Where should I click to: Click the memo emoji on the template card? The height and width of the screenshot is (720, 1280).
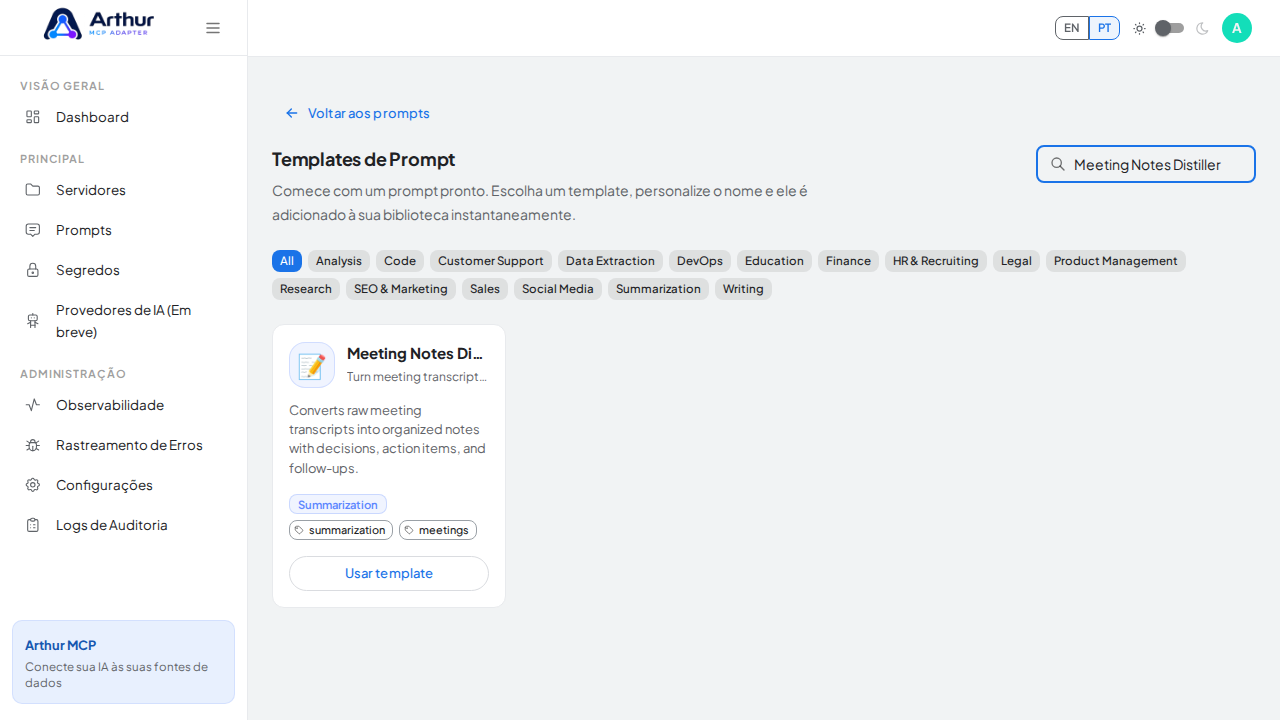pyautogui.click(x=312, y=365)
